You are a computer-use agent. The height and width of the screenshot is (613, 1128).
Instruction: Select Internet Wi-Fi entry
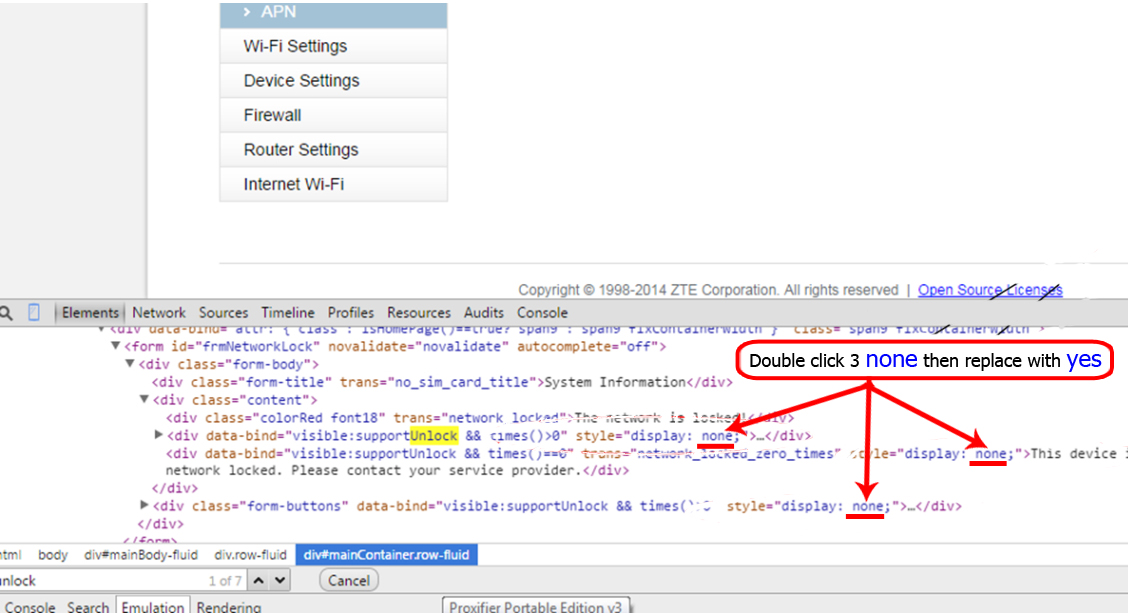(x=333, y=184)
